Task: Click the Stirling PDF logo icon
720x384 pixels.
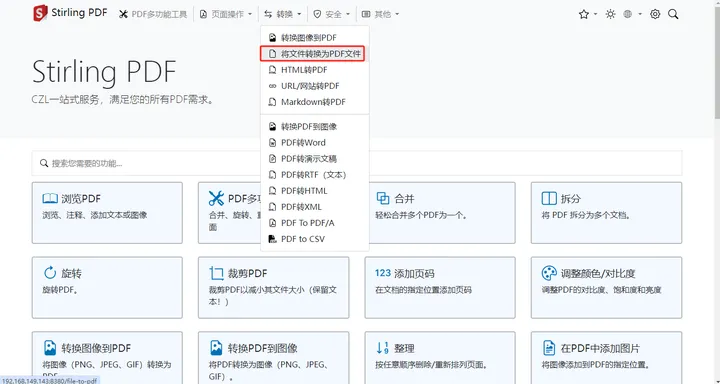Action: point(40,13)
